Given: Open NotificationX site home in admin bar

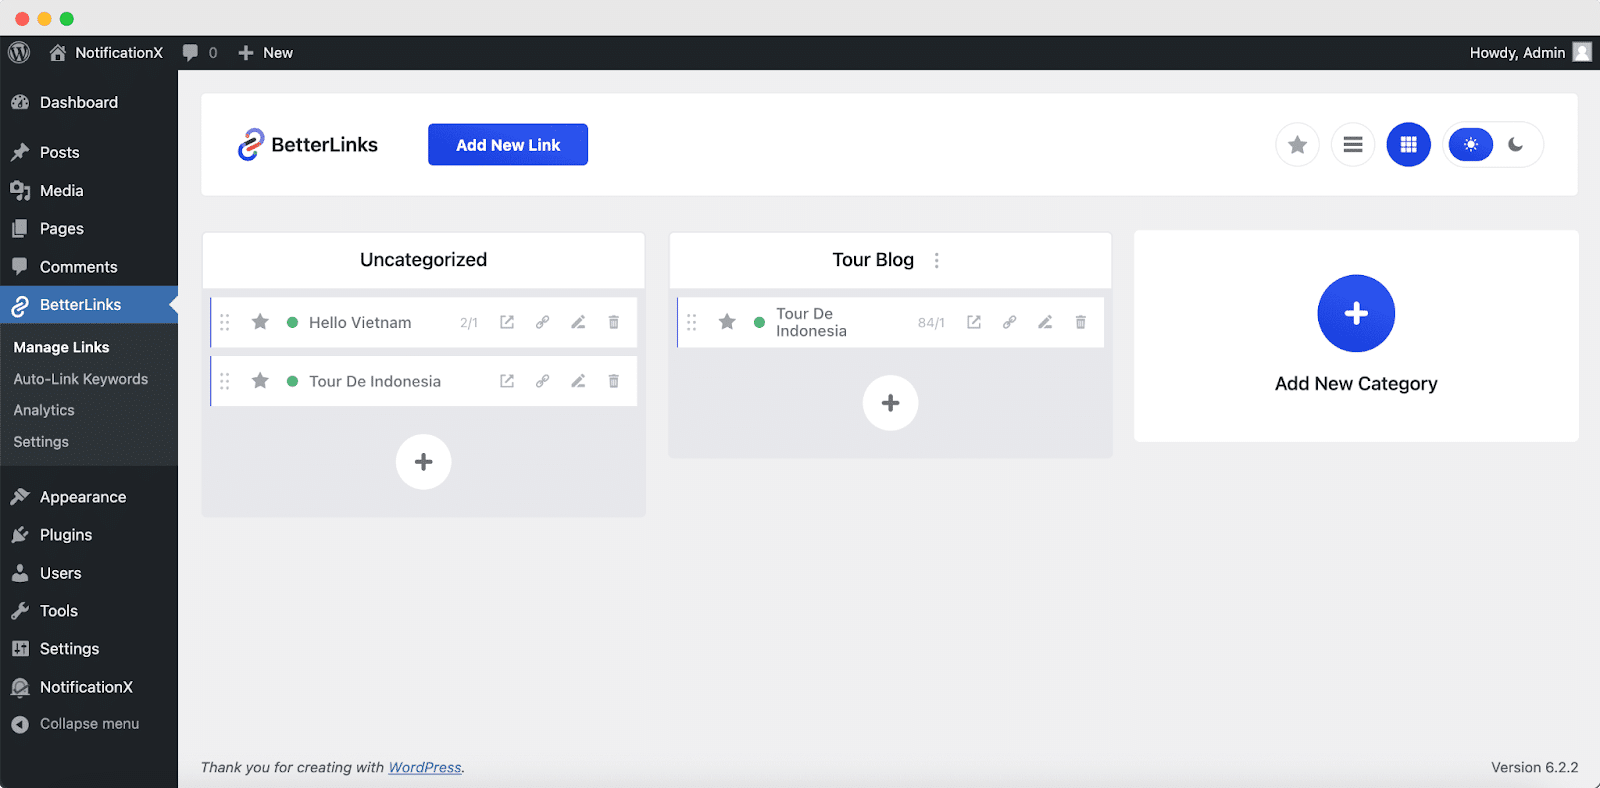Looking at the screenshot, I should click(106, 53).
